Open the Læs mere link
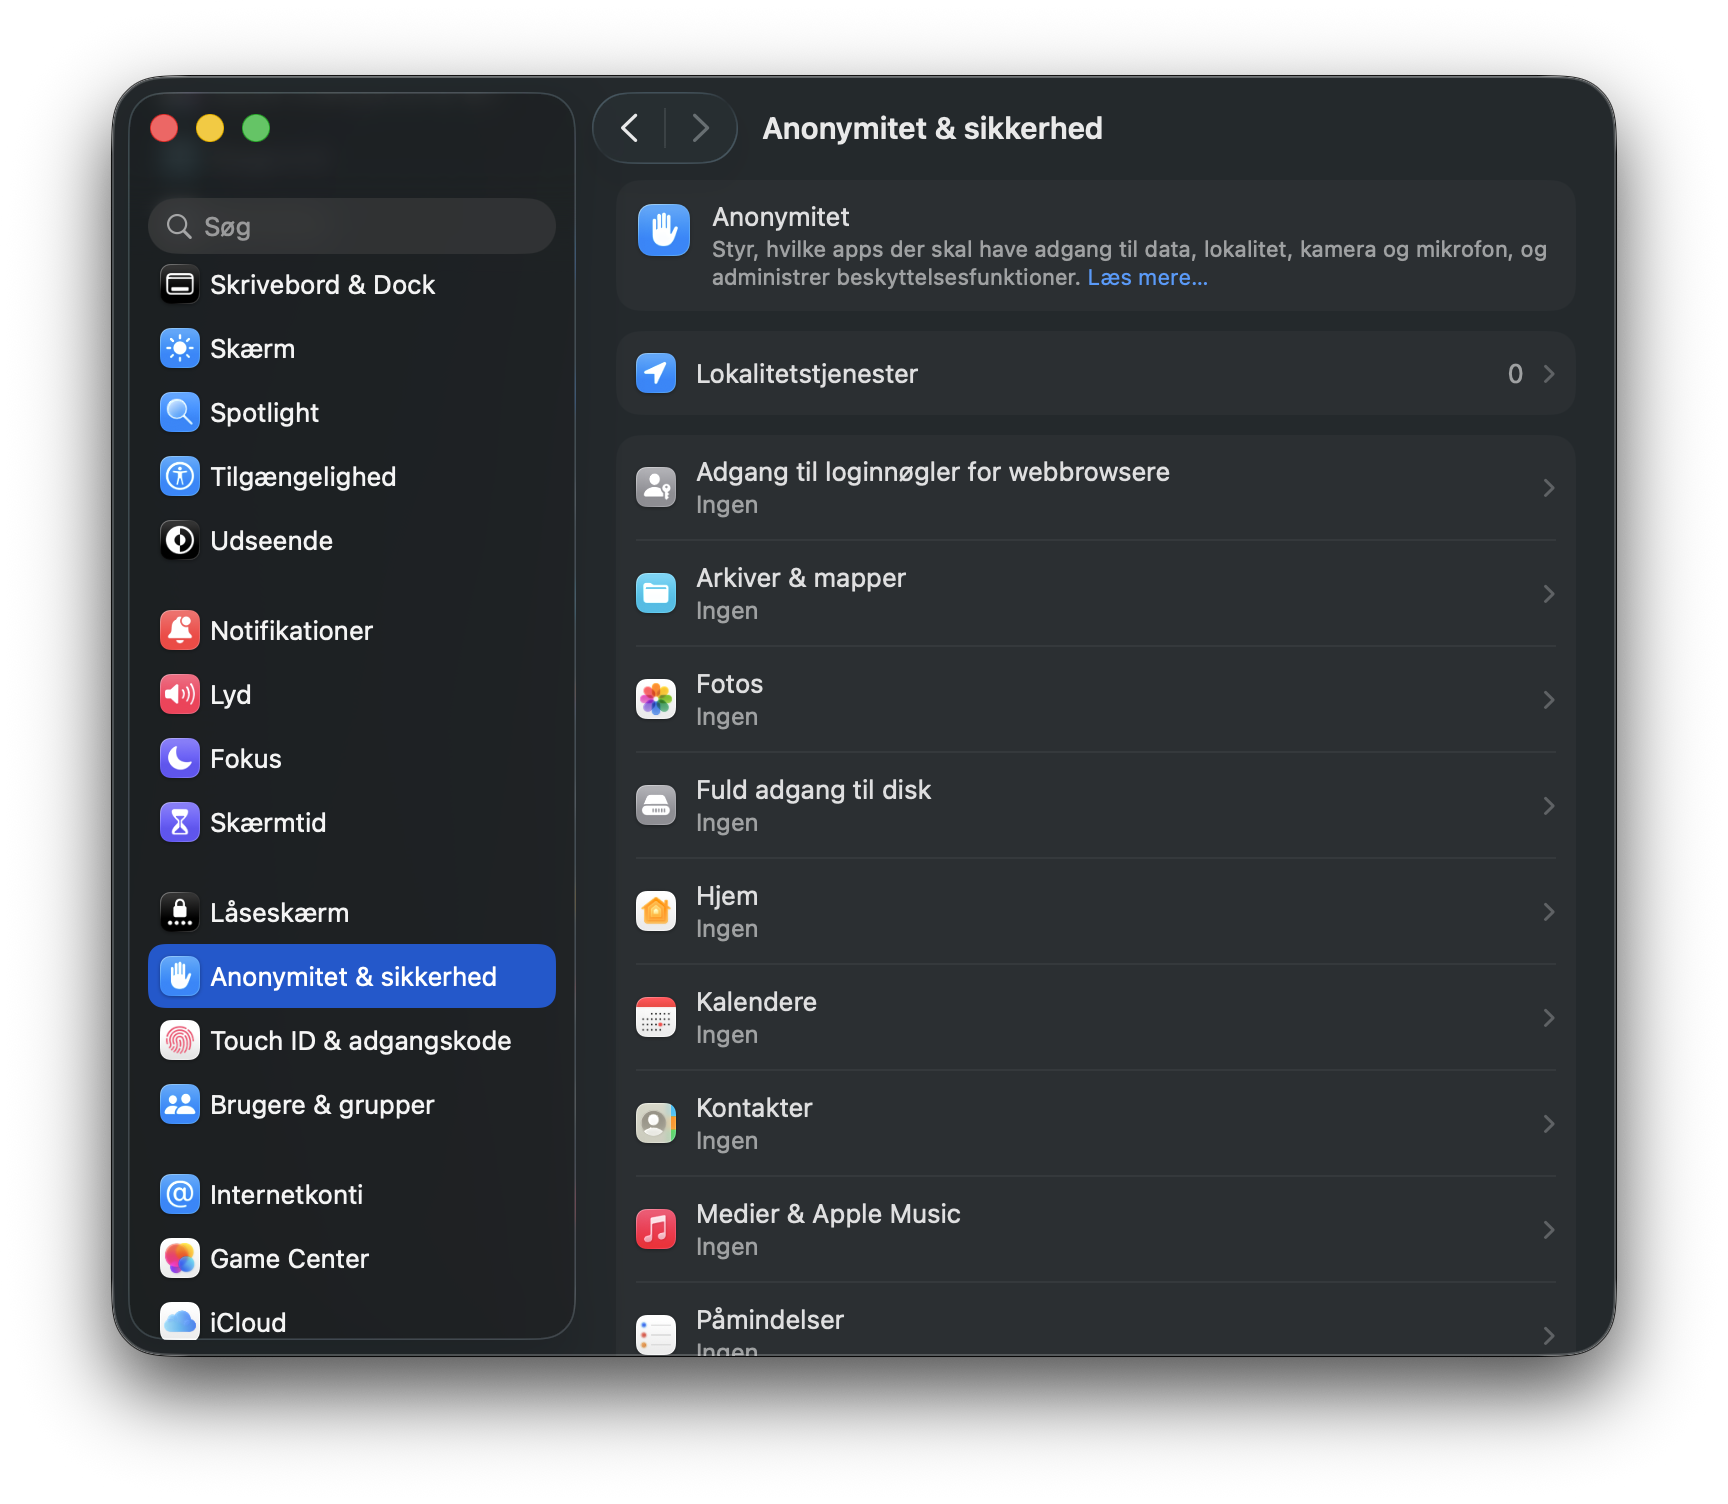The image size is (1728, 1504). tap(1147, 278)
